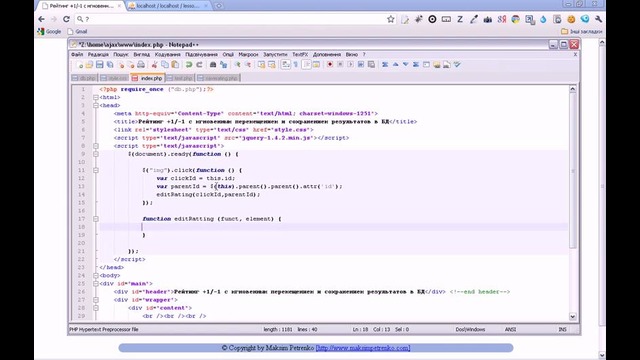Click the Save All icon
The image size is (640, 360).
pos(110,65)
